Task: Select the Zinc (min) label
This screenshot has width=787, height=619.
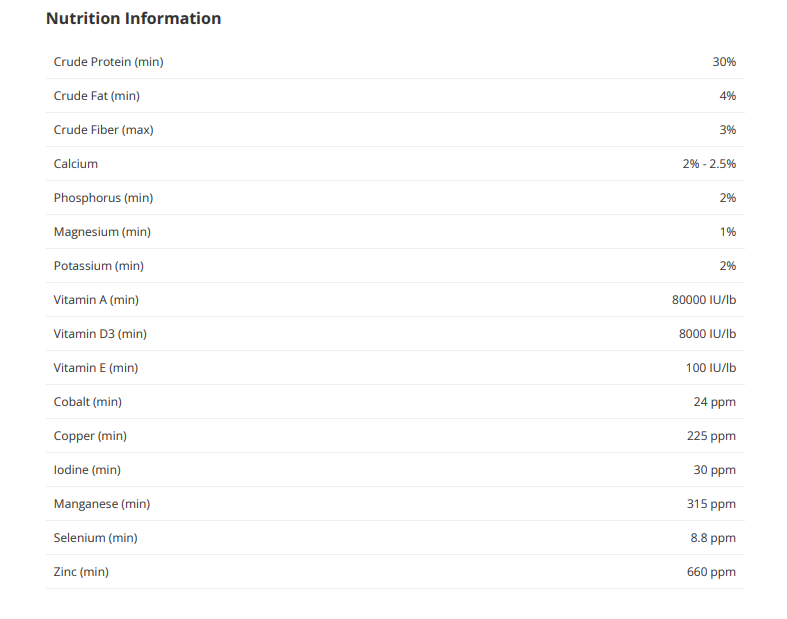Action: coord(81,572)
